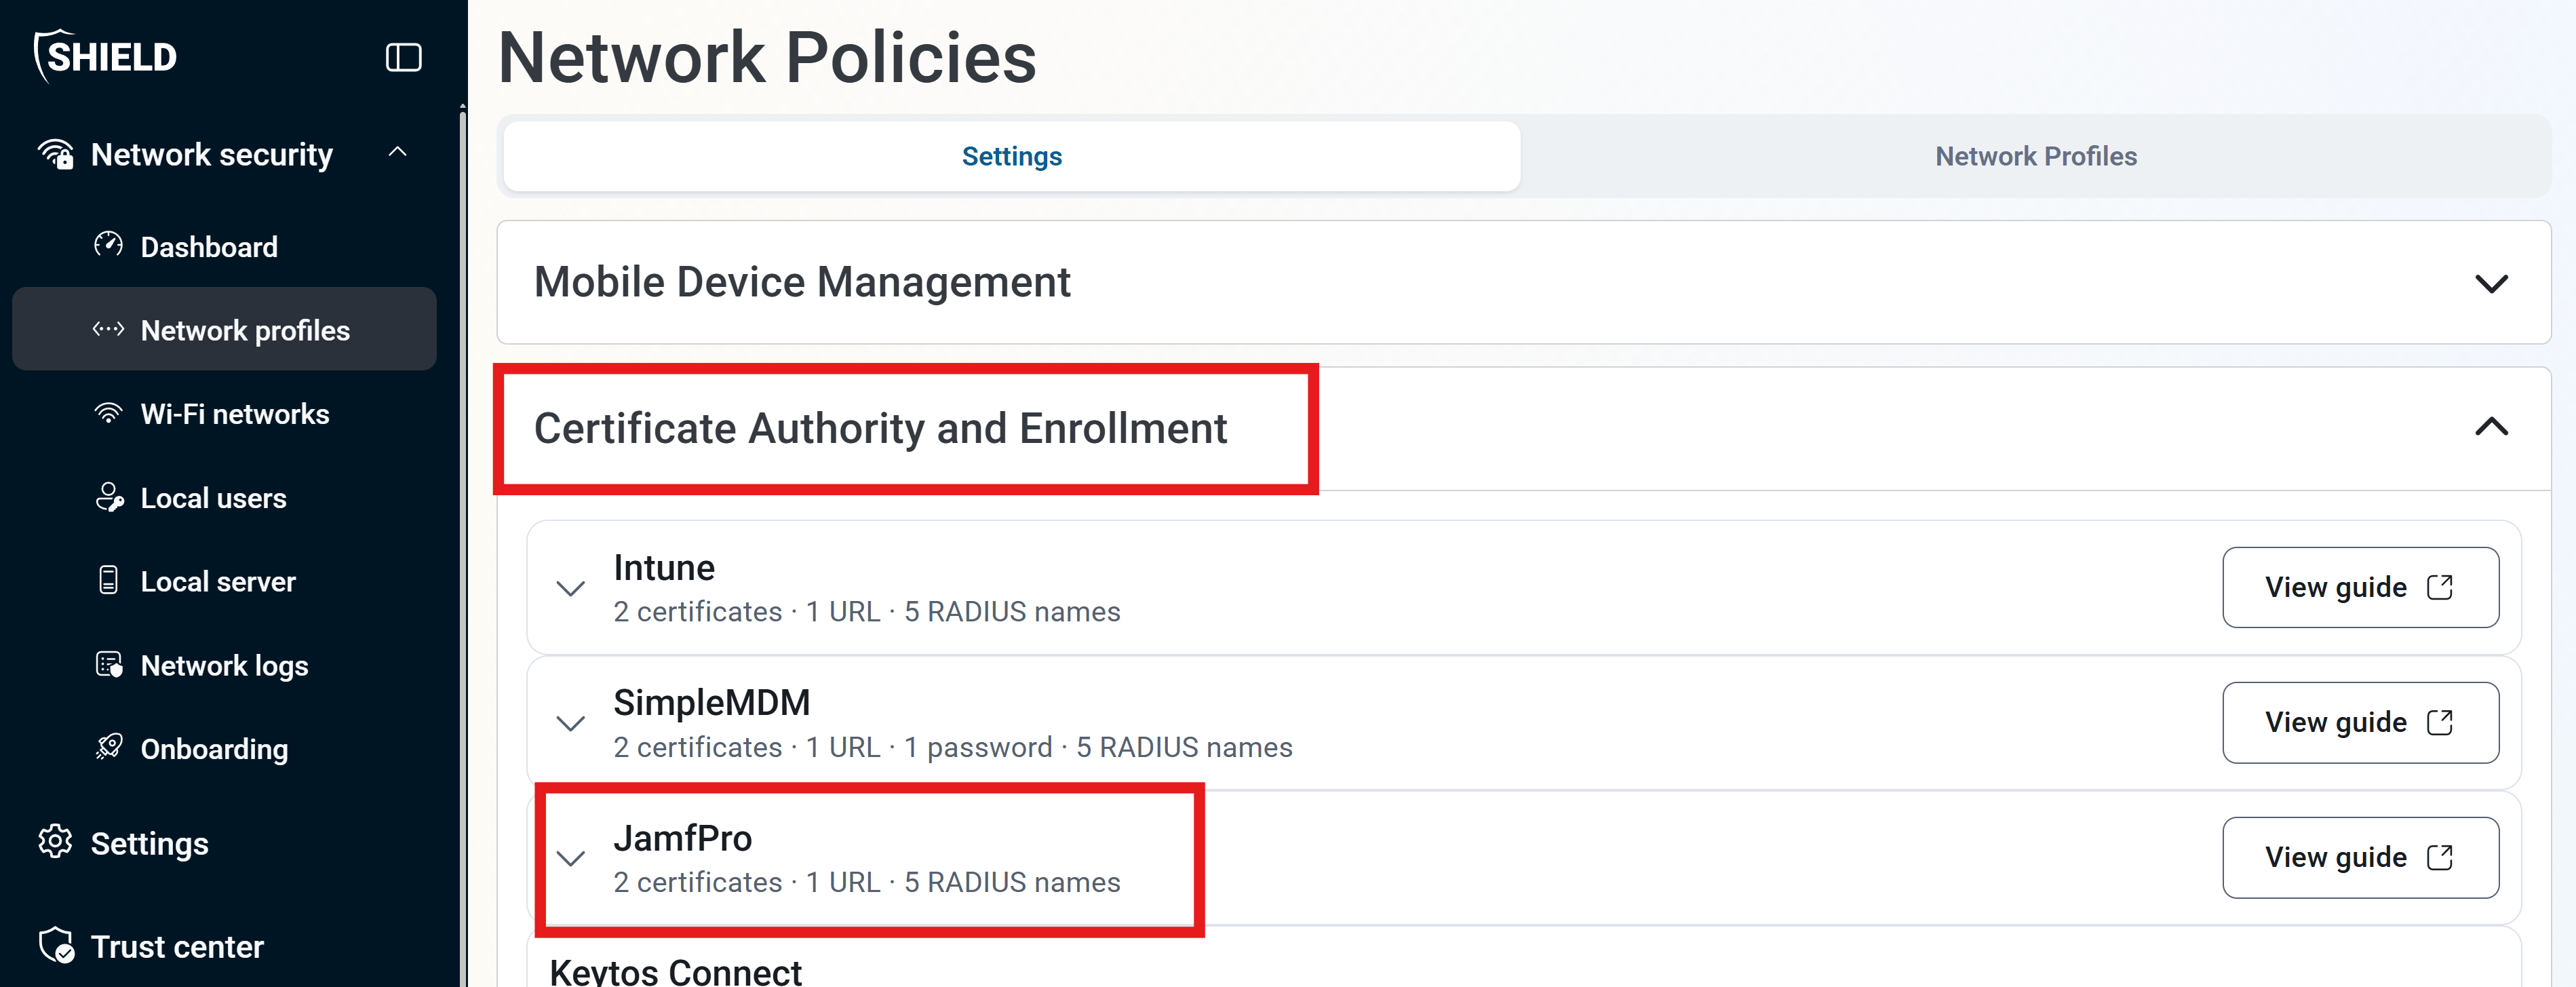Screen dimensions: 2576x987
Task: Open View guide for SimpleMDM
Action: click(x=2360, y=722)
